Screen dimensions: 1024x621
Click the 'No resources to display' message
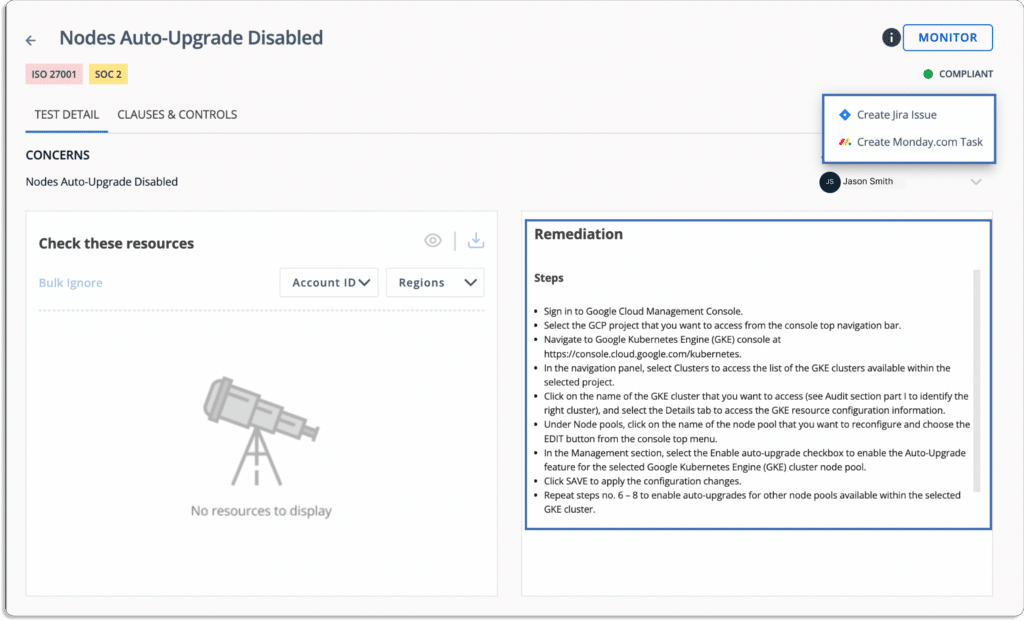[x=261, y=511]
